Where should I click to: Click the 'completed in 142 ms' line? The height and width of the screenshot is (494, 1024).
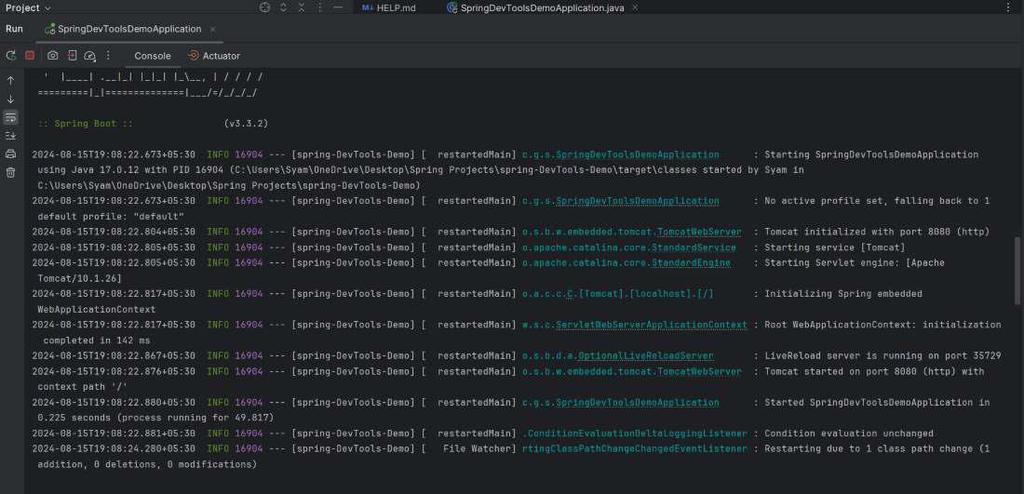[x=97, y=340]
